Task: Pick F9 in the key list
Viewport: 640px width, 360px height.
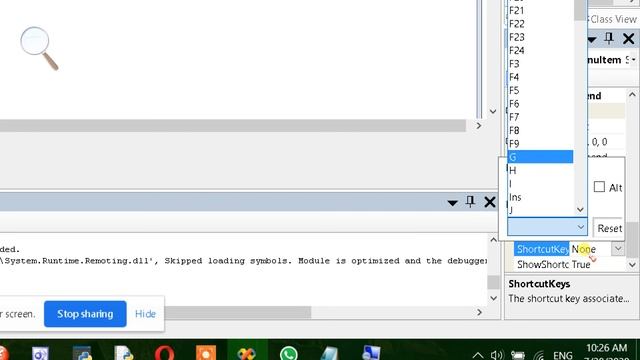Action: pyautogui.click(x=540, y=144)
